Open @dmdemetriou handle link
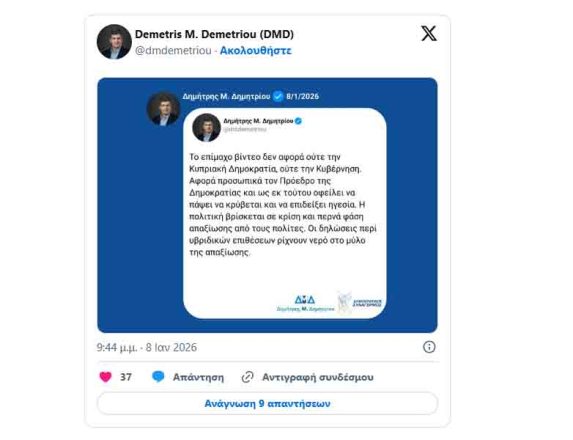 [173, 50]
